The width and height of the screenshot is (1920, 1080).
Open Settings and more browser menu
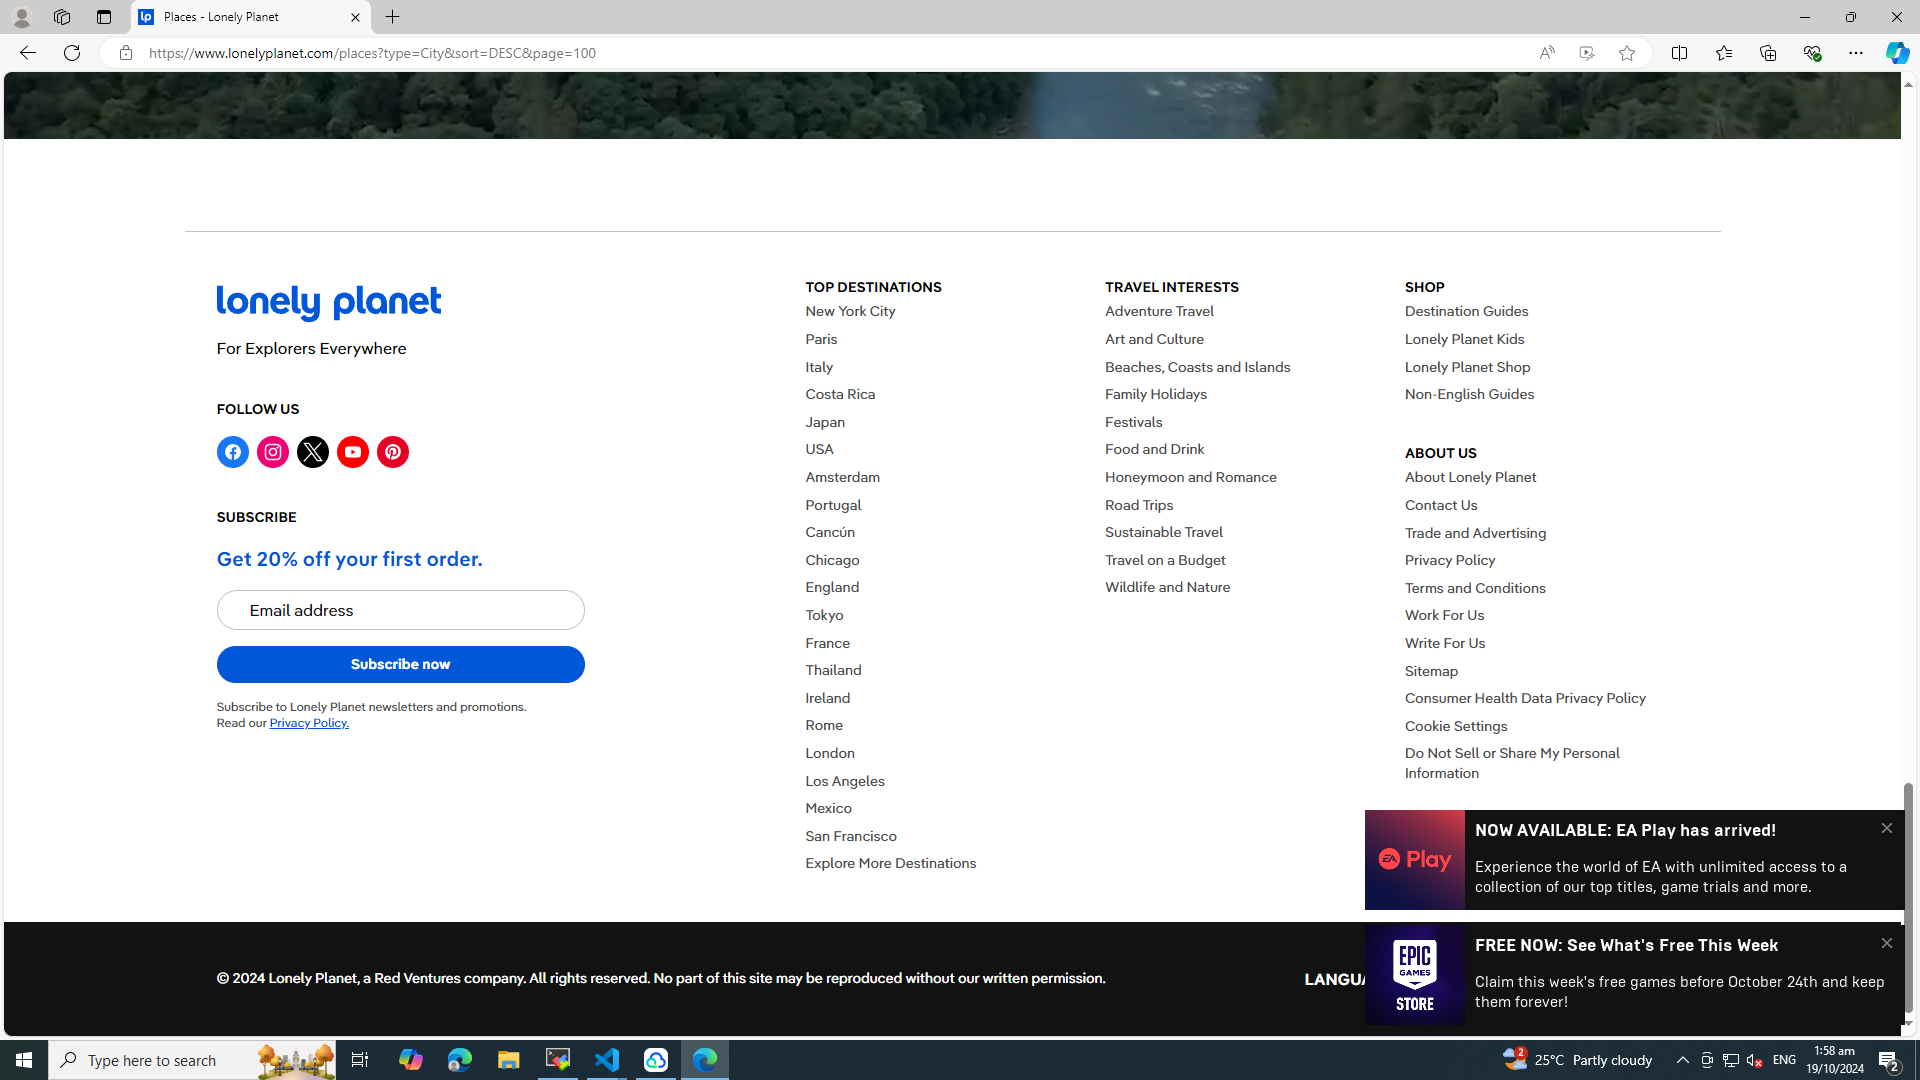click(x=1855, y=53)
